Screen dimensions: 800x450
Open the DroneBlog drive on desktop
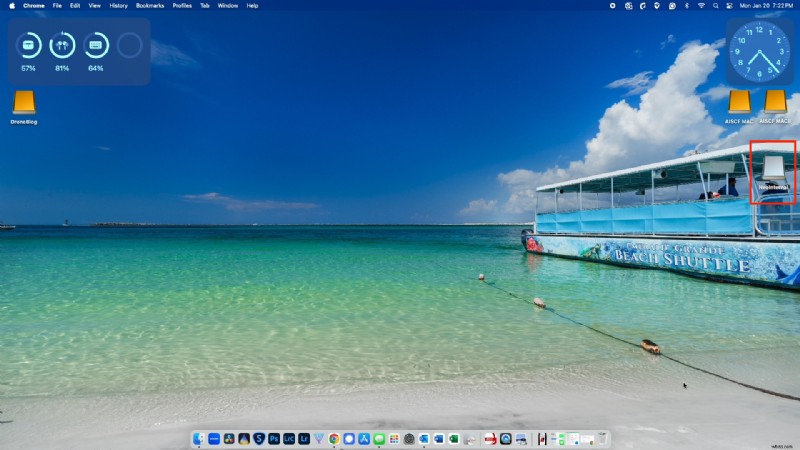coord(24,102)
